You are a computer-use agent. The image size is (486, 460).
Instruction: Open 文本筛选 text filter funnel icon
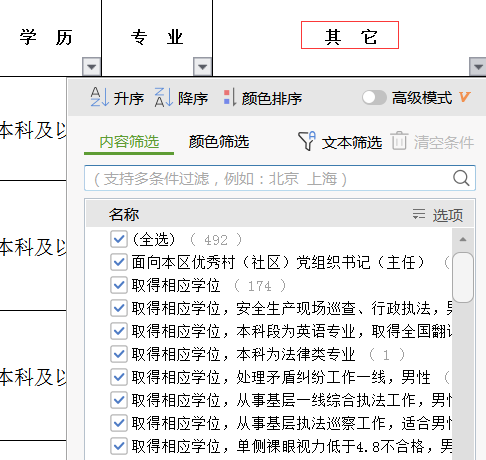coord(307,141)
